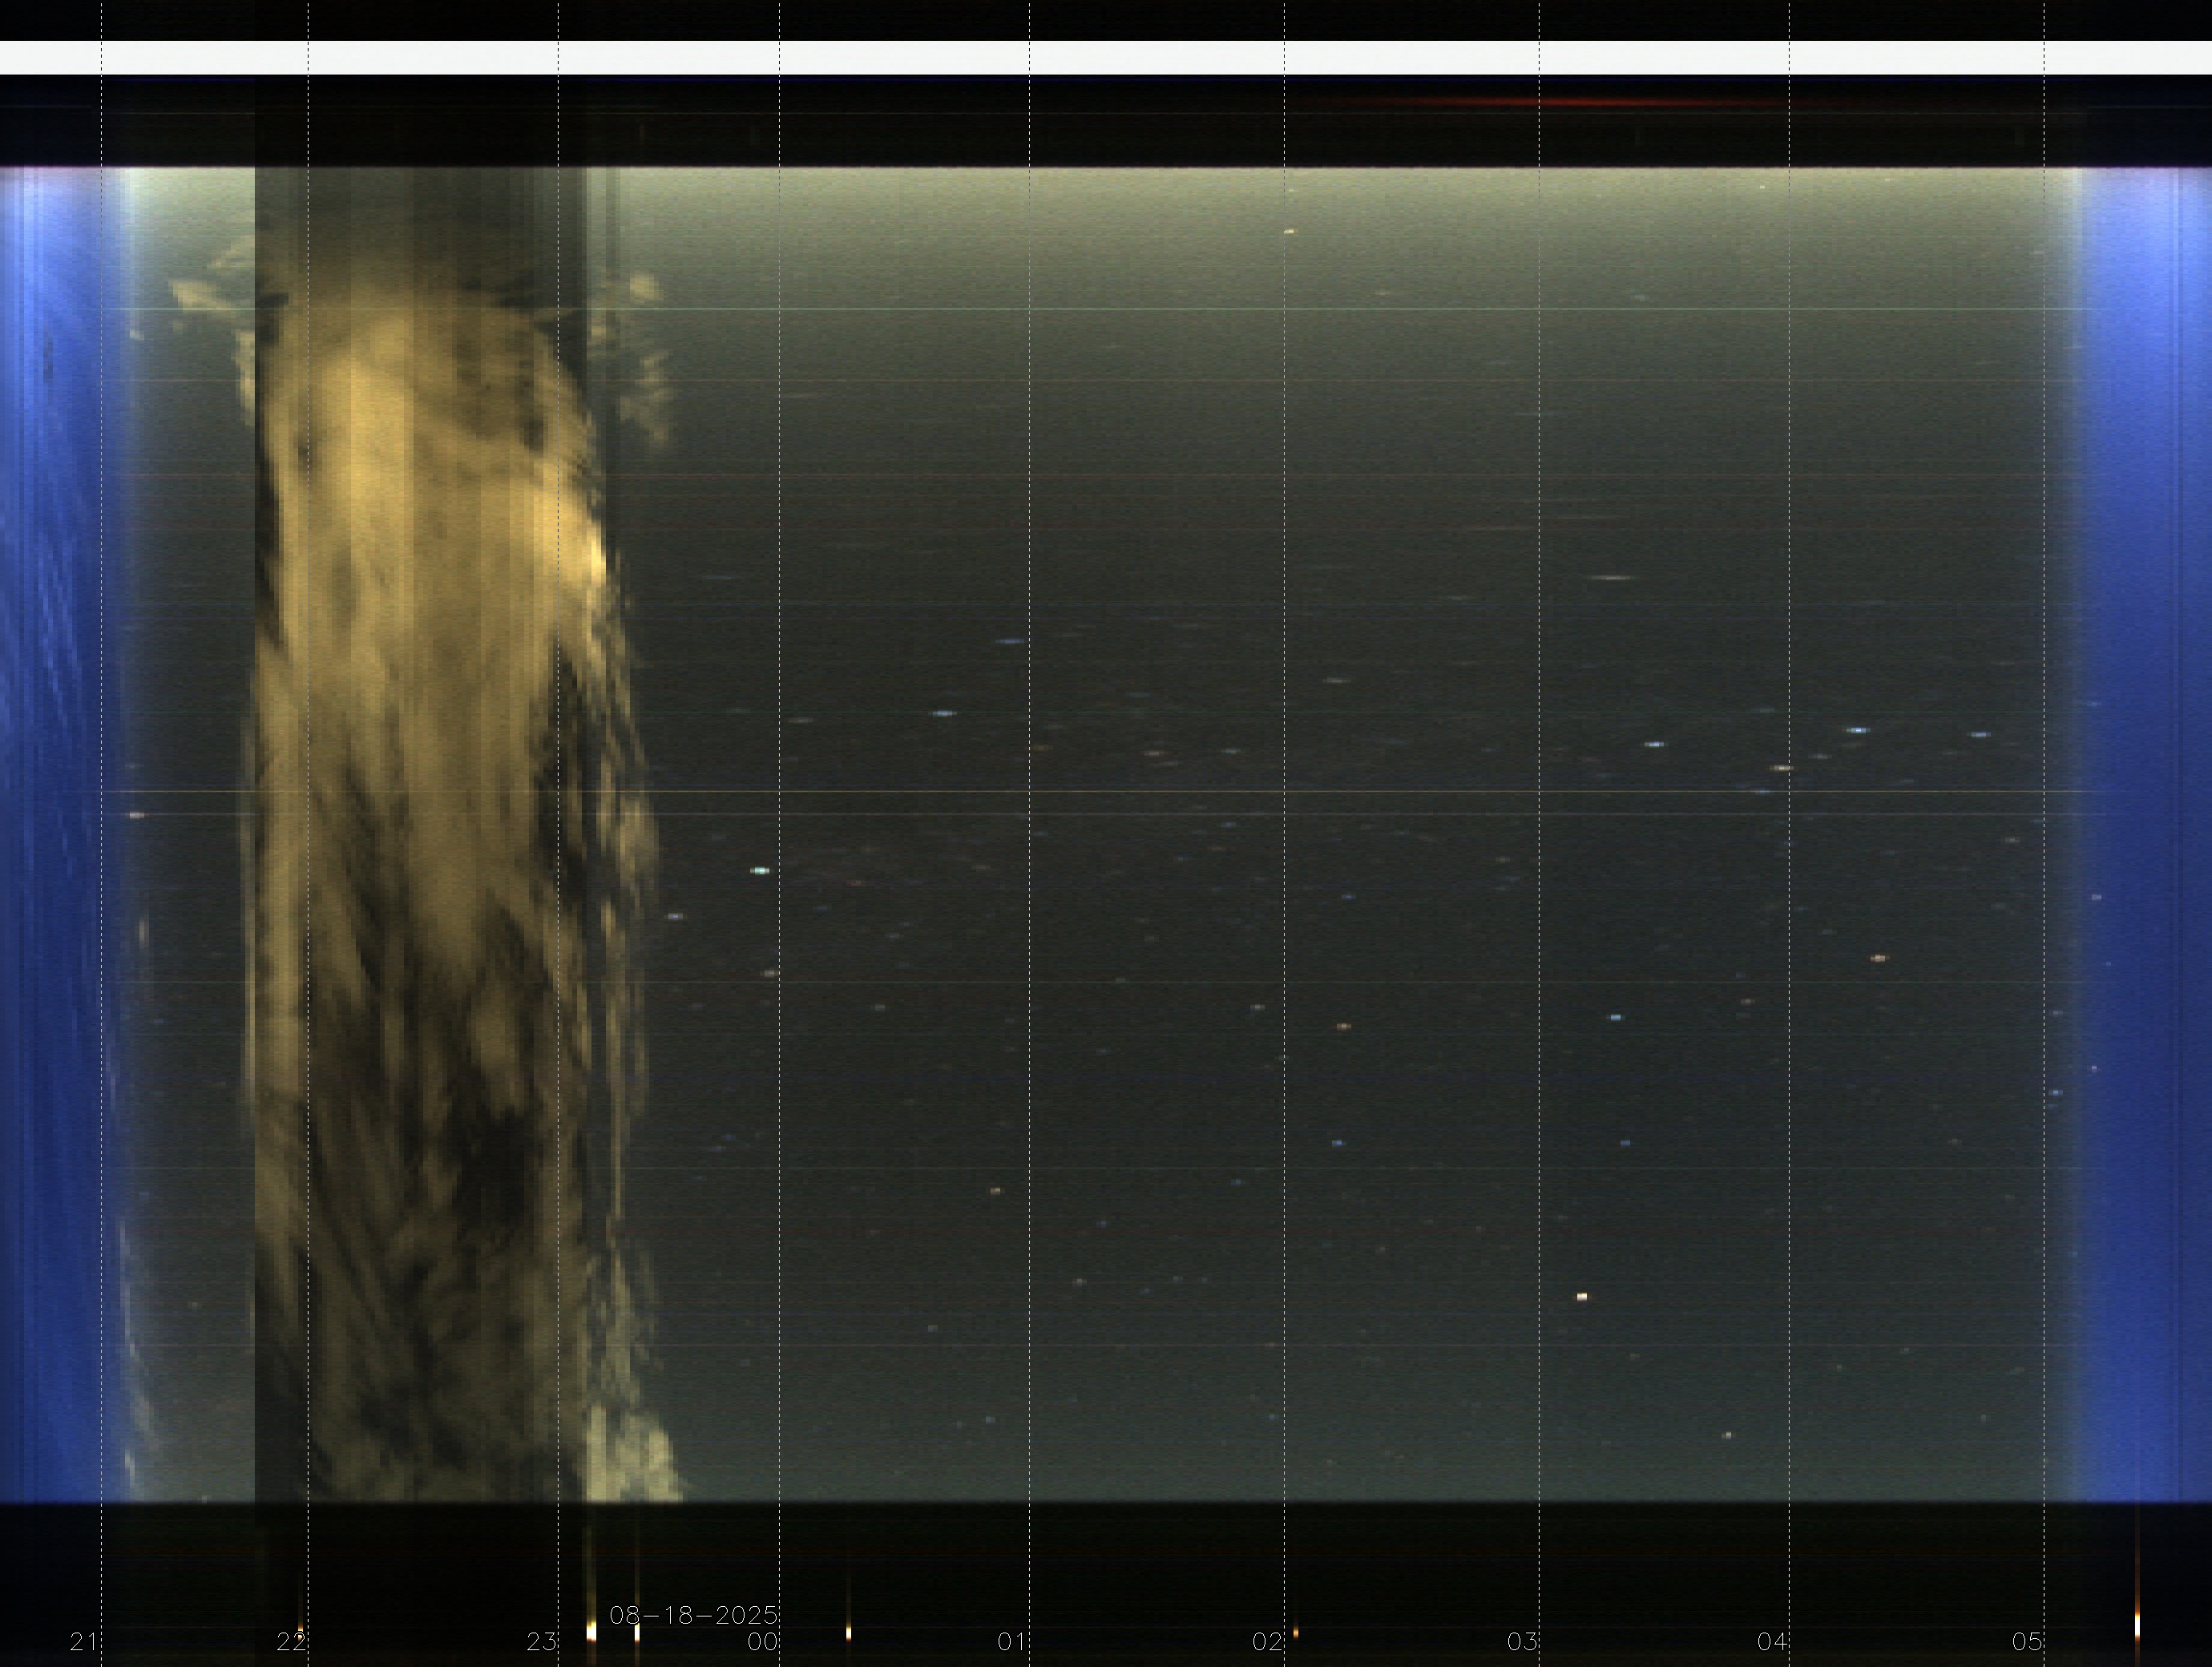Click the 22 hour time label
2212x1667 pixels.
click(290, 1642)
